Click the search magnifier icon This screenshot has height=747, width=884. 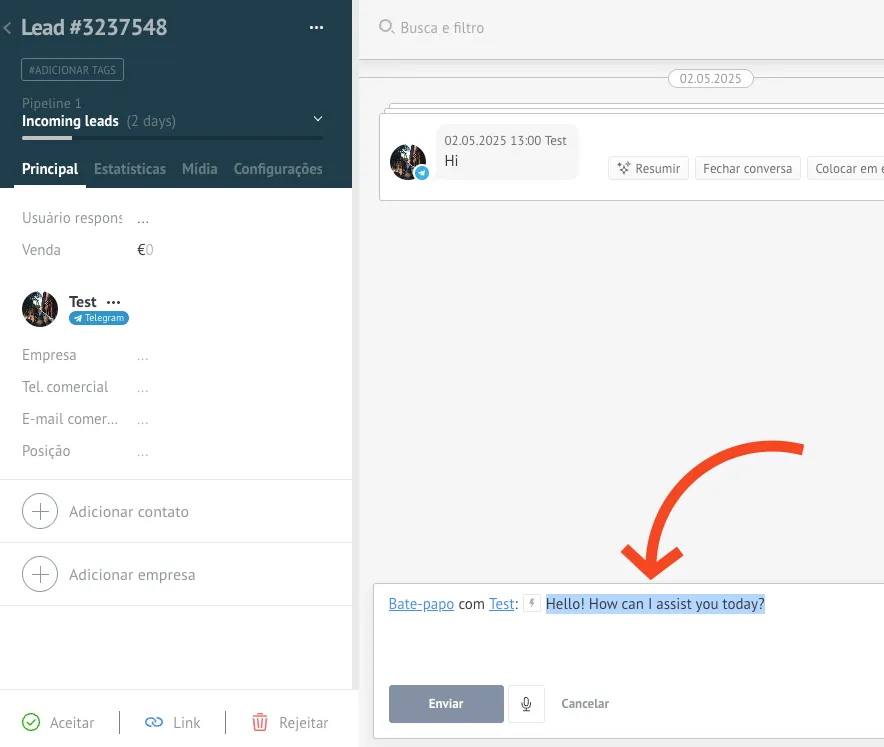pyautogui.click(x=386, y=28)
